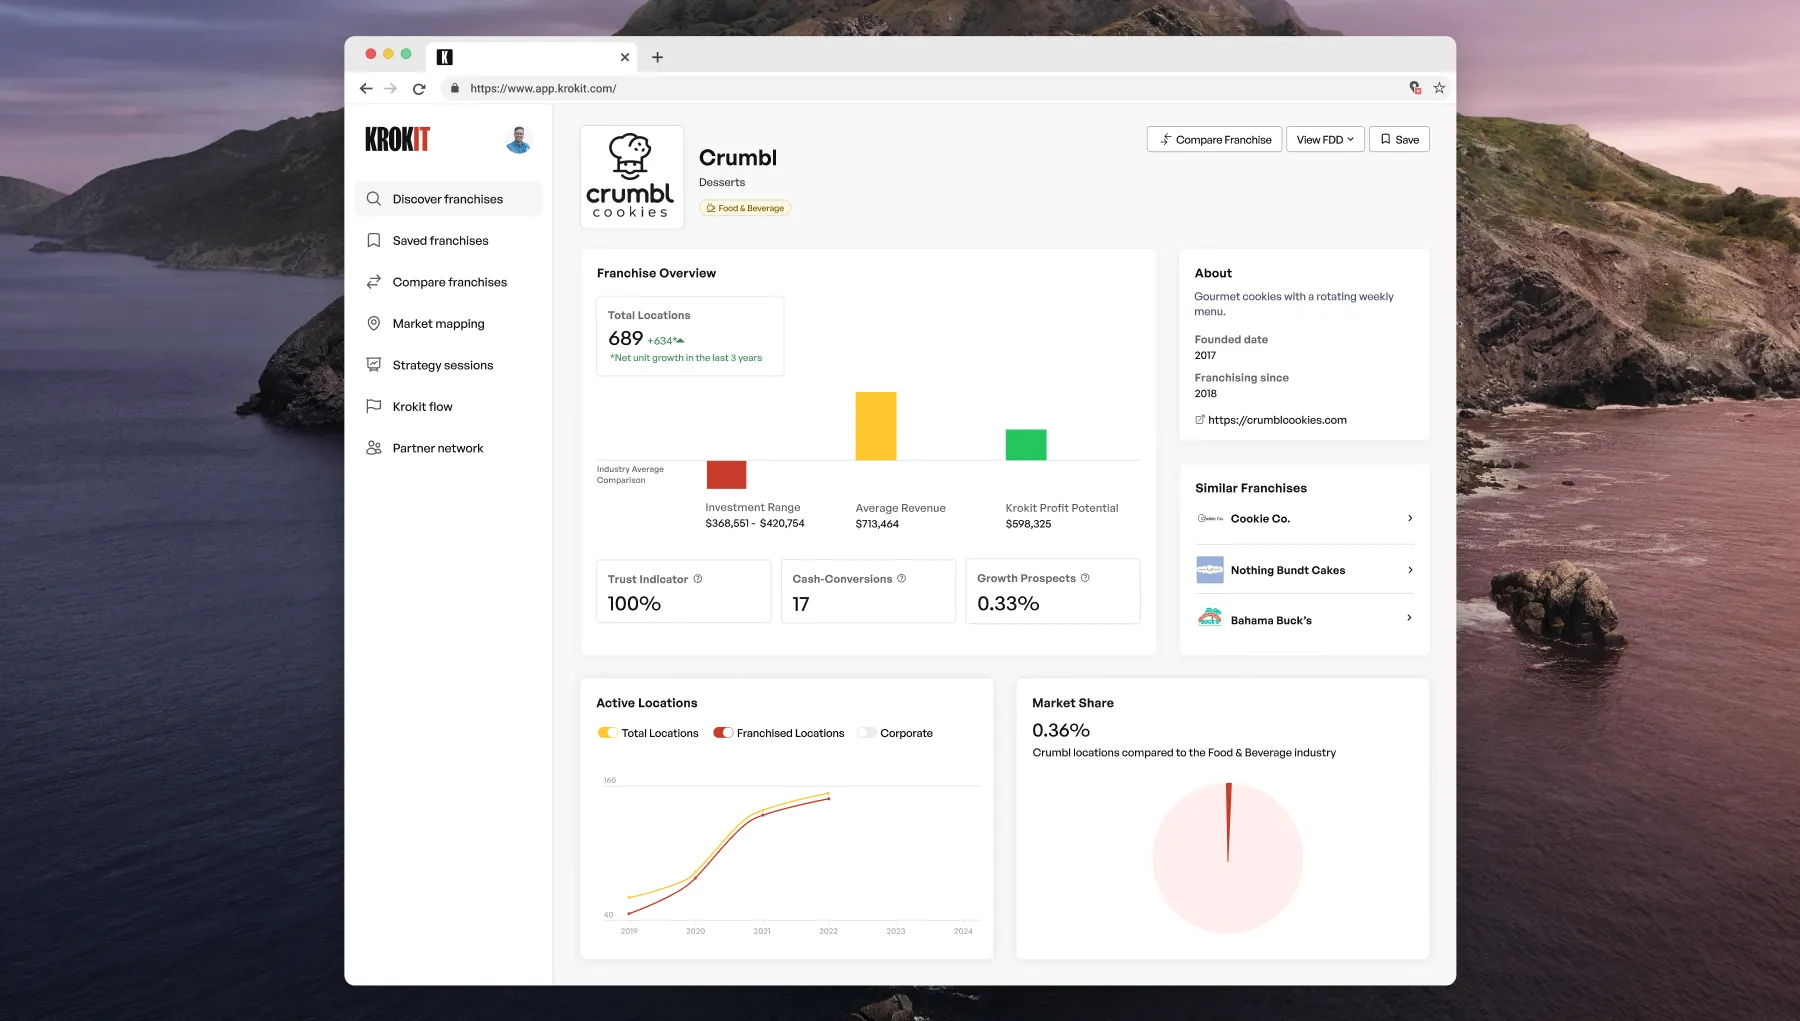Click the Market Share pie chart
The height and width of the screenshot is (1021, 1800).
pyautogui.click(x=1228, y=858)
